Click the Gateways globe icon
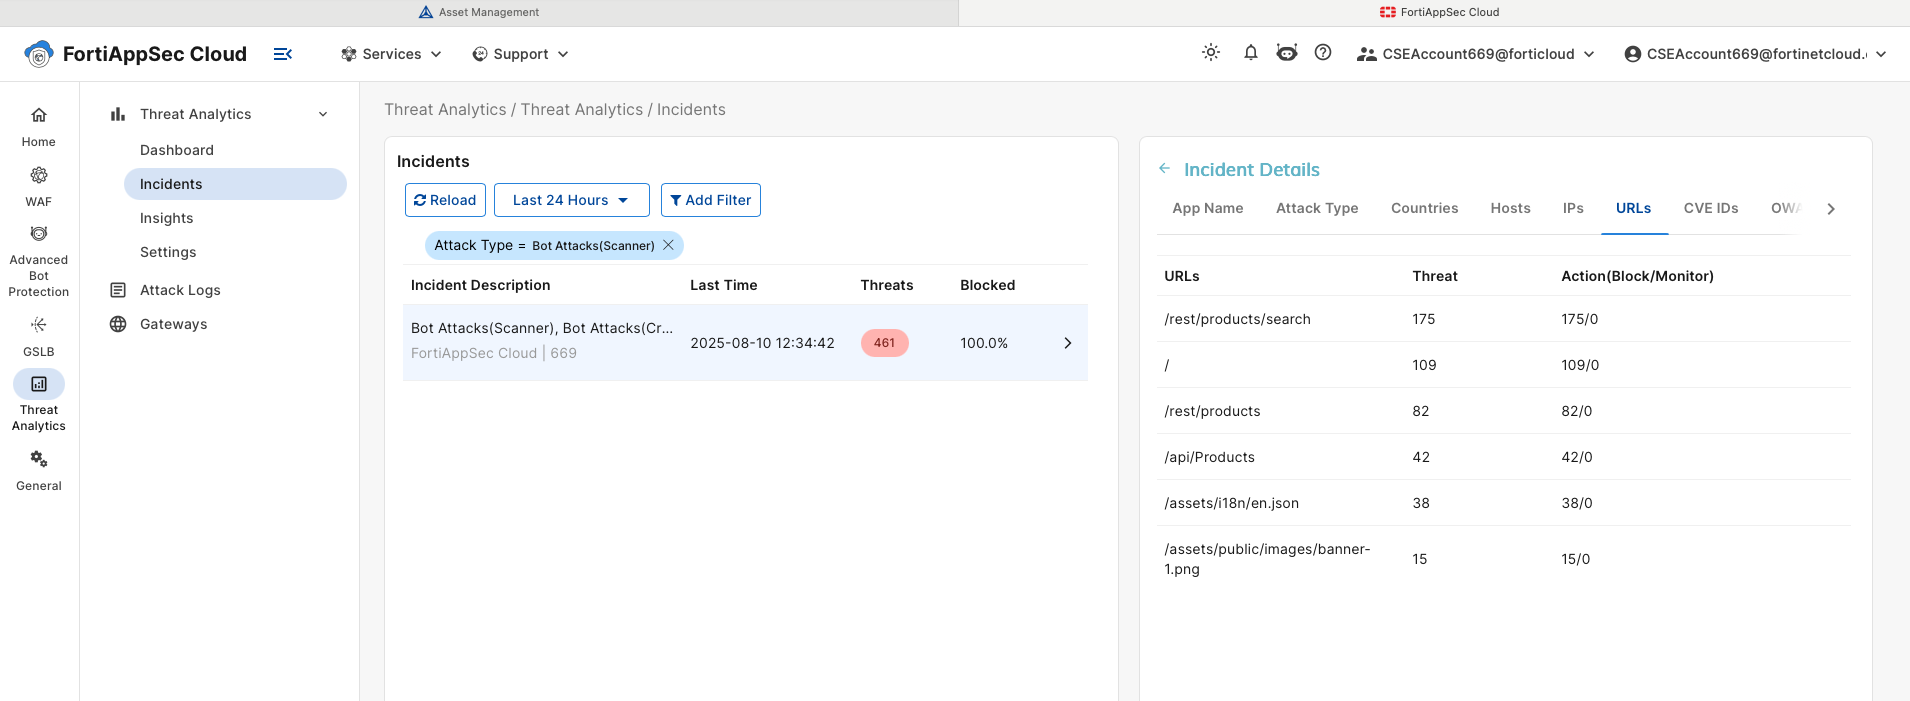 point(118,324)
